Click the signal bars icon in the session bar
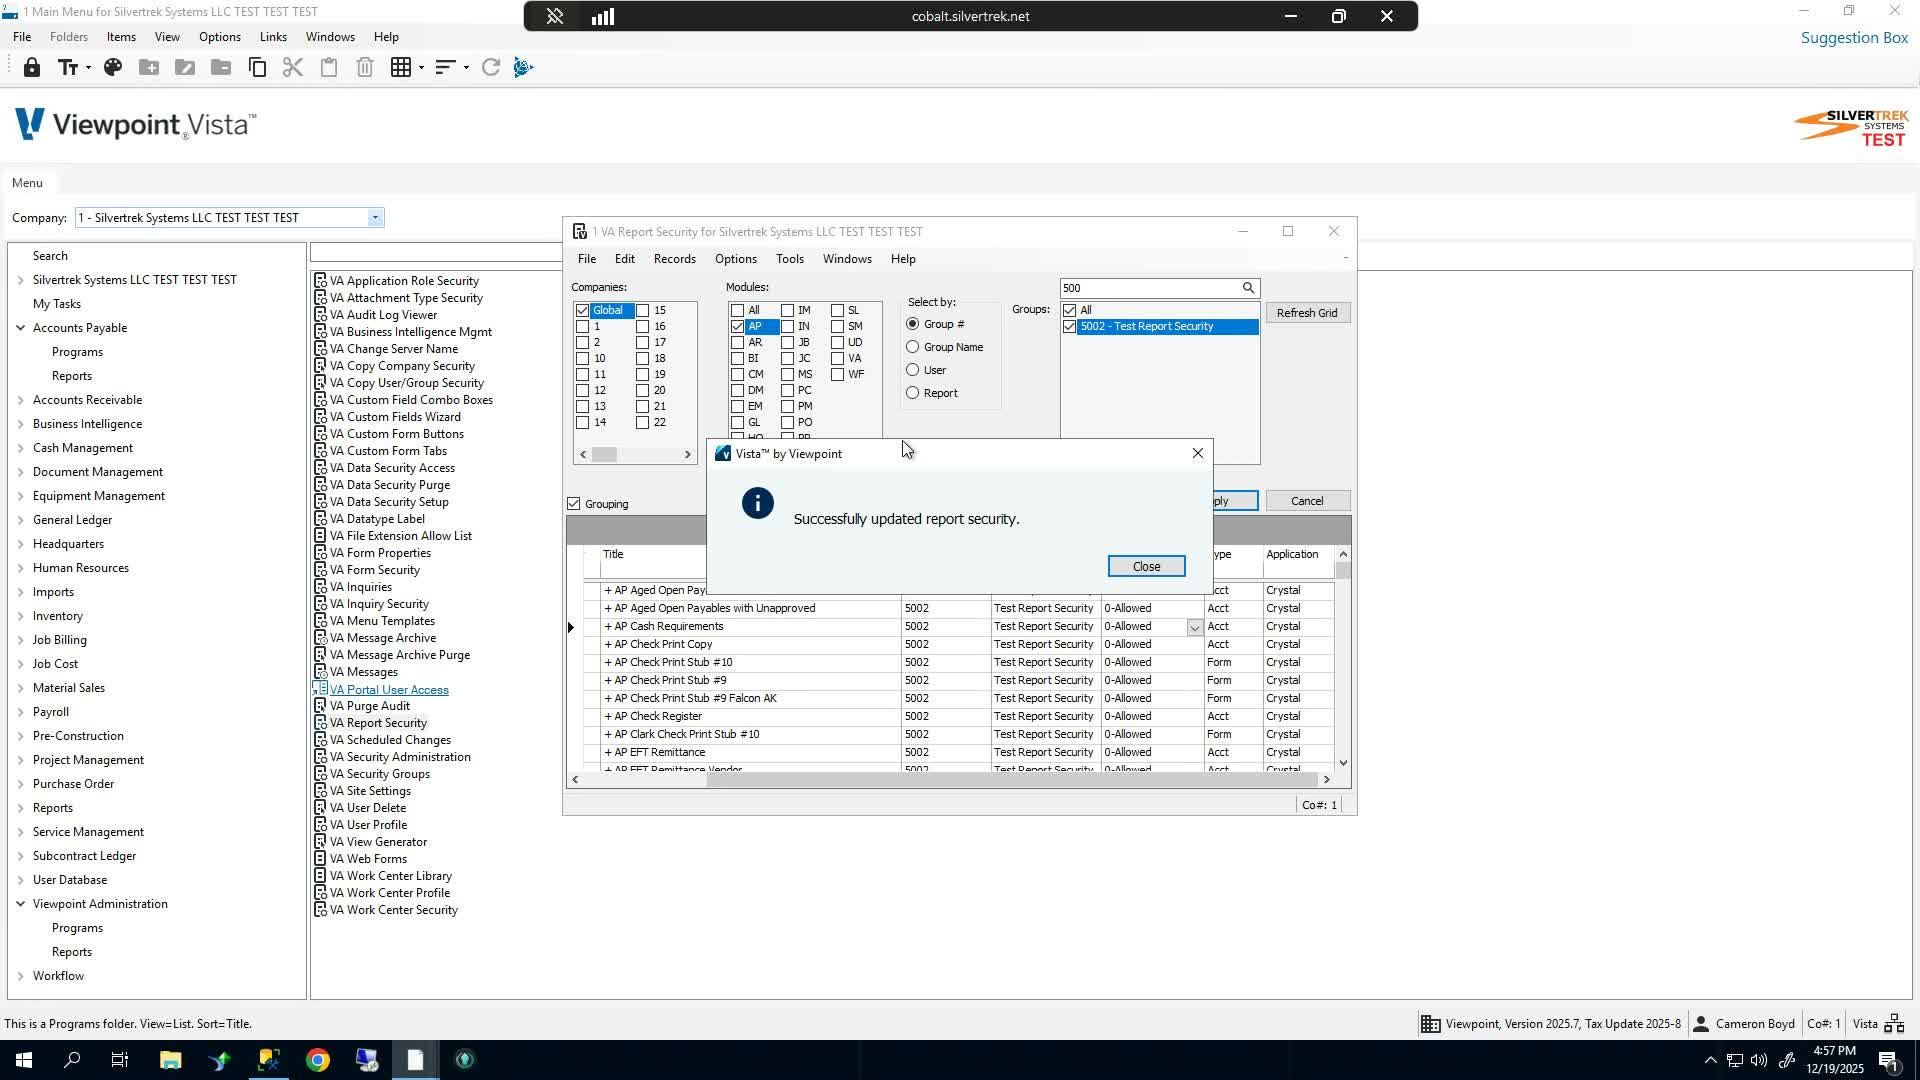This screenshot has width=1920, height=1080. pos(603,16)
